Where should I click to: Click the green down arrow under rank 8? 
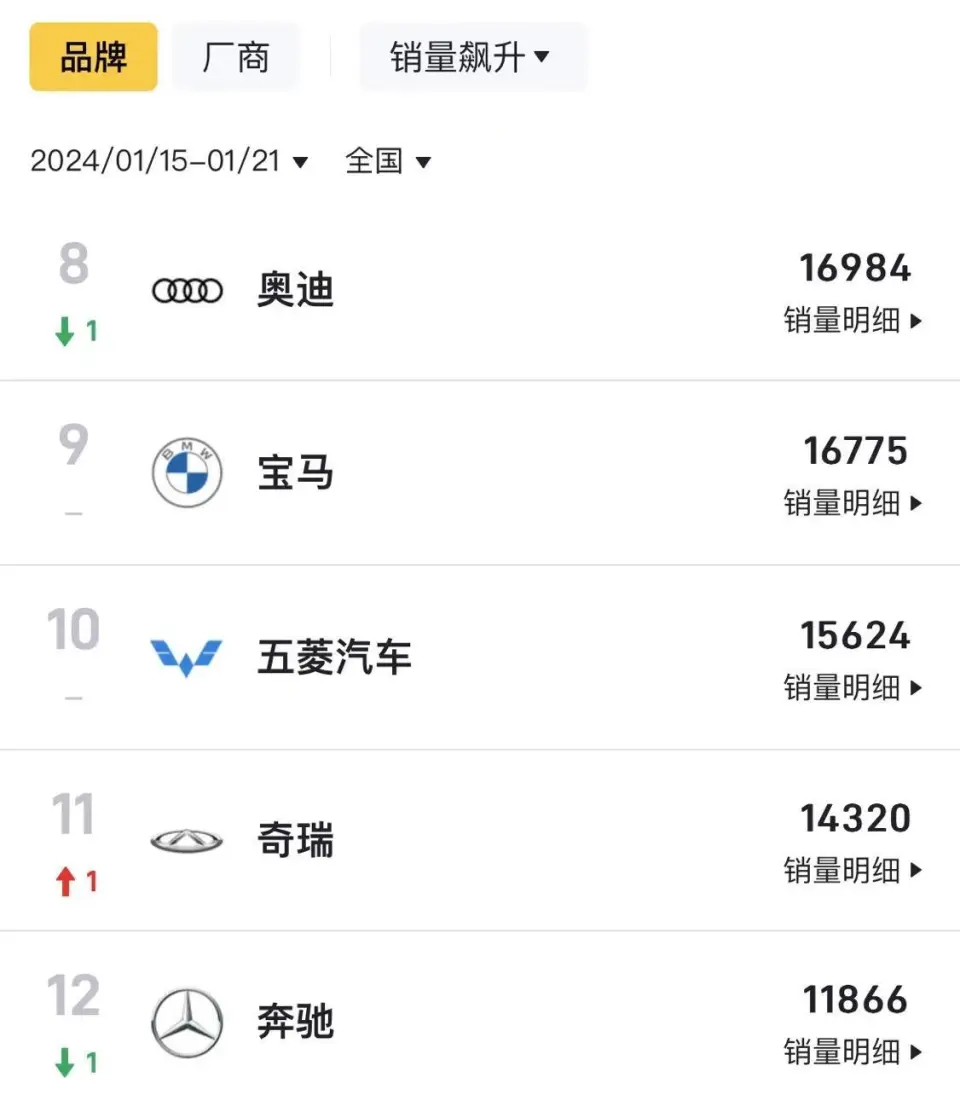(x=65, y=331)
